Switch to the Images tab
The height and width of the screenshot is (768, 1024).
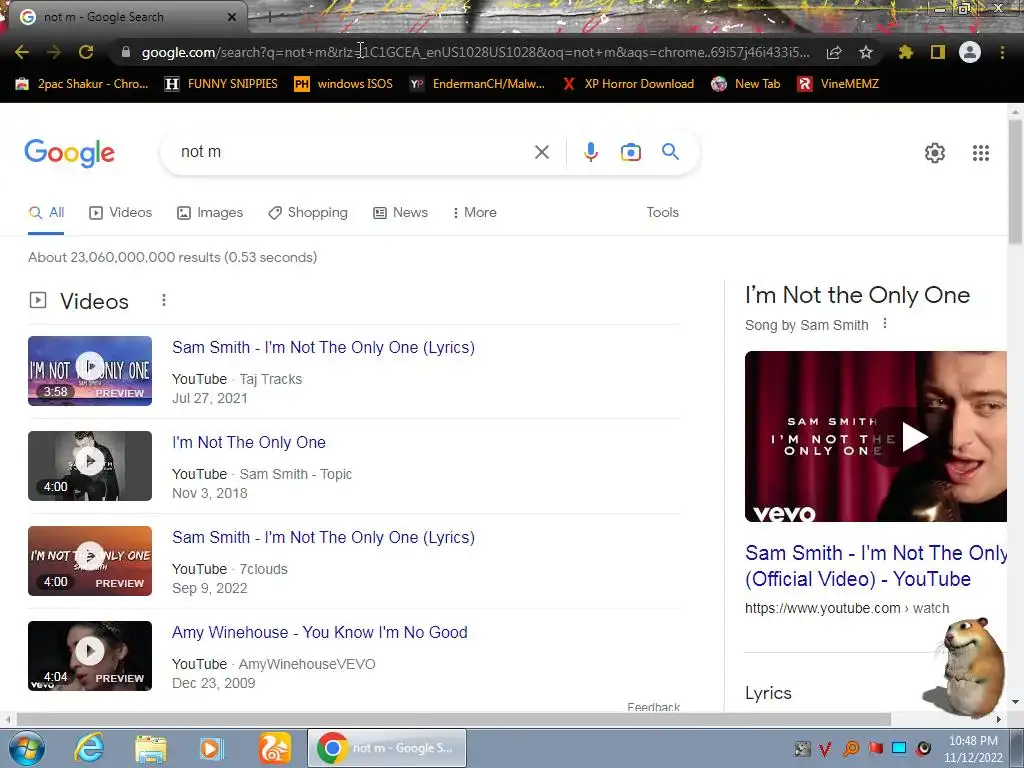[210, 213]
